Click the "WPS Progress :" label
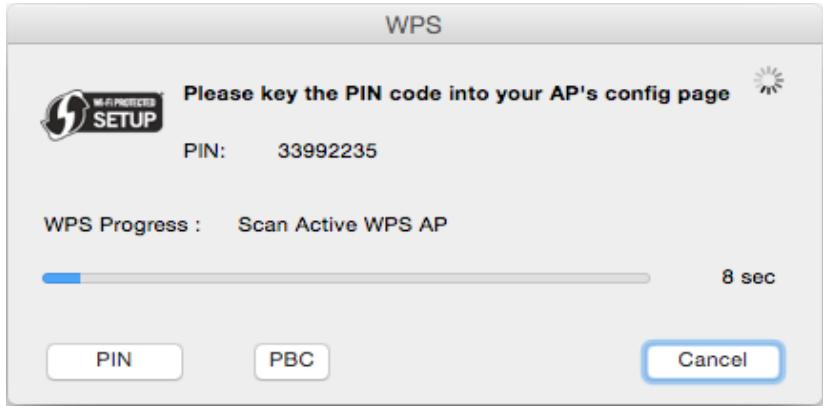The width and height of the screenshot is (823, 406). (x=122, y=226)
